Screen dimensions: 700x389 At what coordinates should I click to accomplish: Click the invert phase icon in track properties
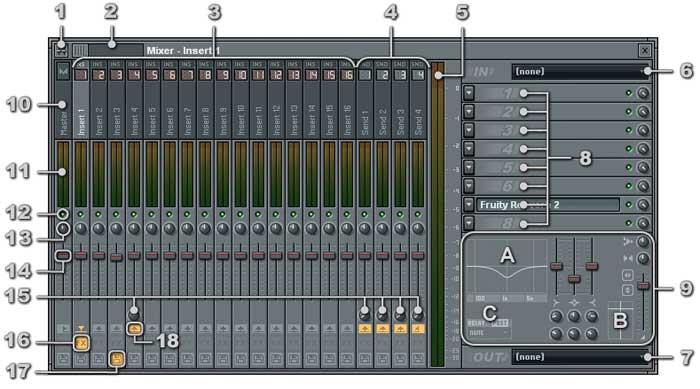(x=627, y=290)
